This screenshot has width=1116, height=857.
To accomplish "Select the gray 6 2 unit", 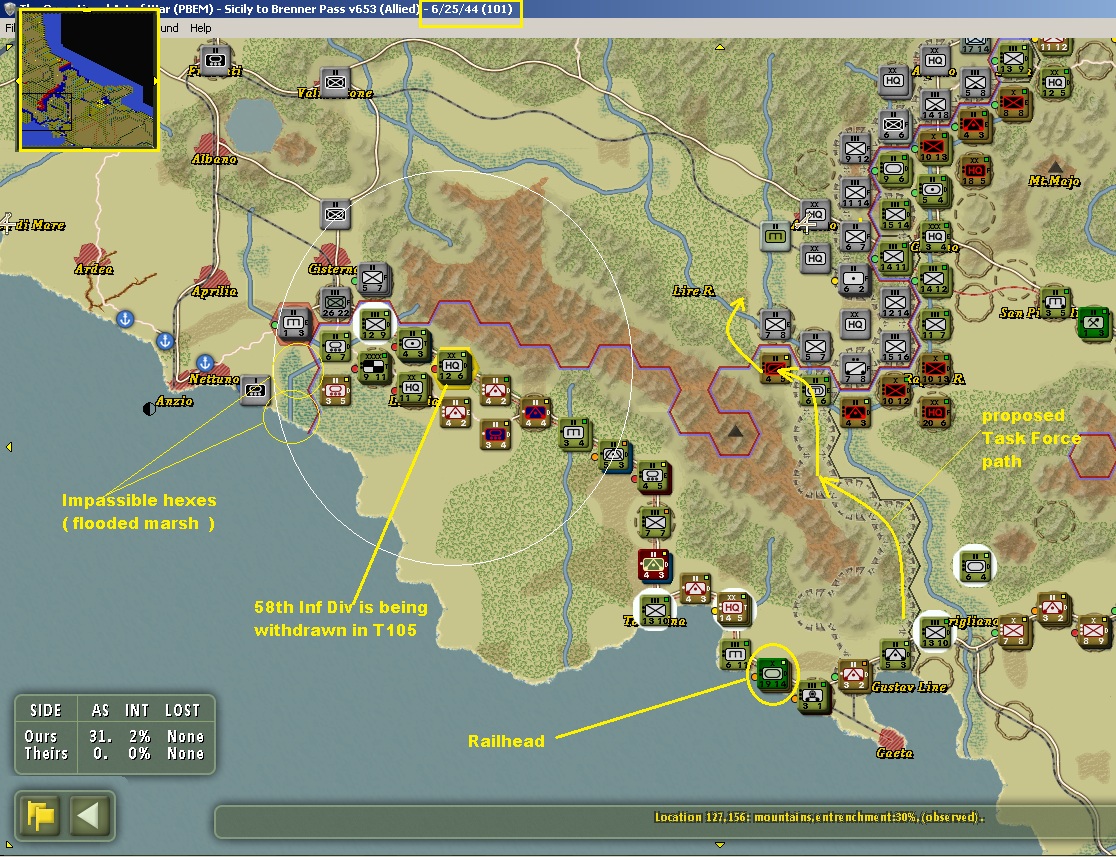I will point(853,280).
